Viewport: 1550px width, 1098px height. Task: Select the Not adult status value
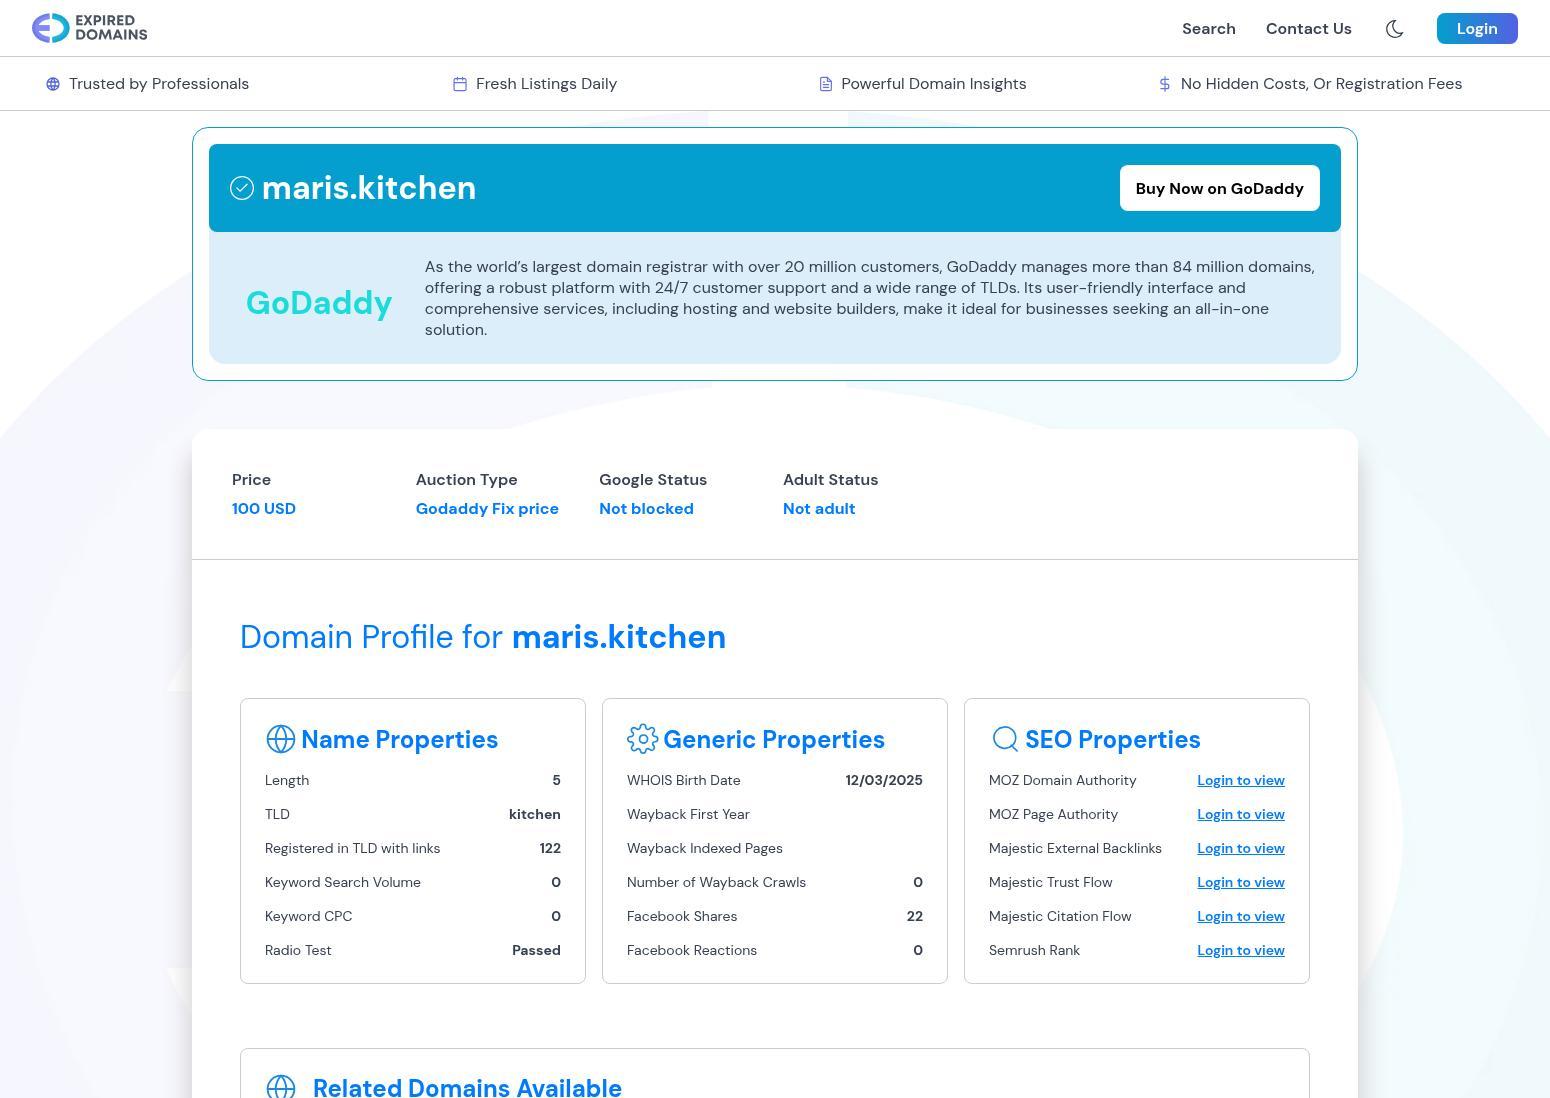click(819, 508)
